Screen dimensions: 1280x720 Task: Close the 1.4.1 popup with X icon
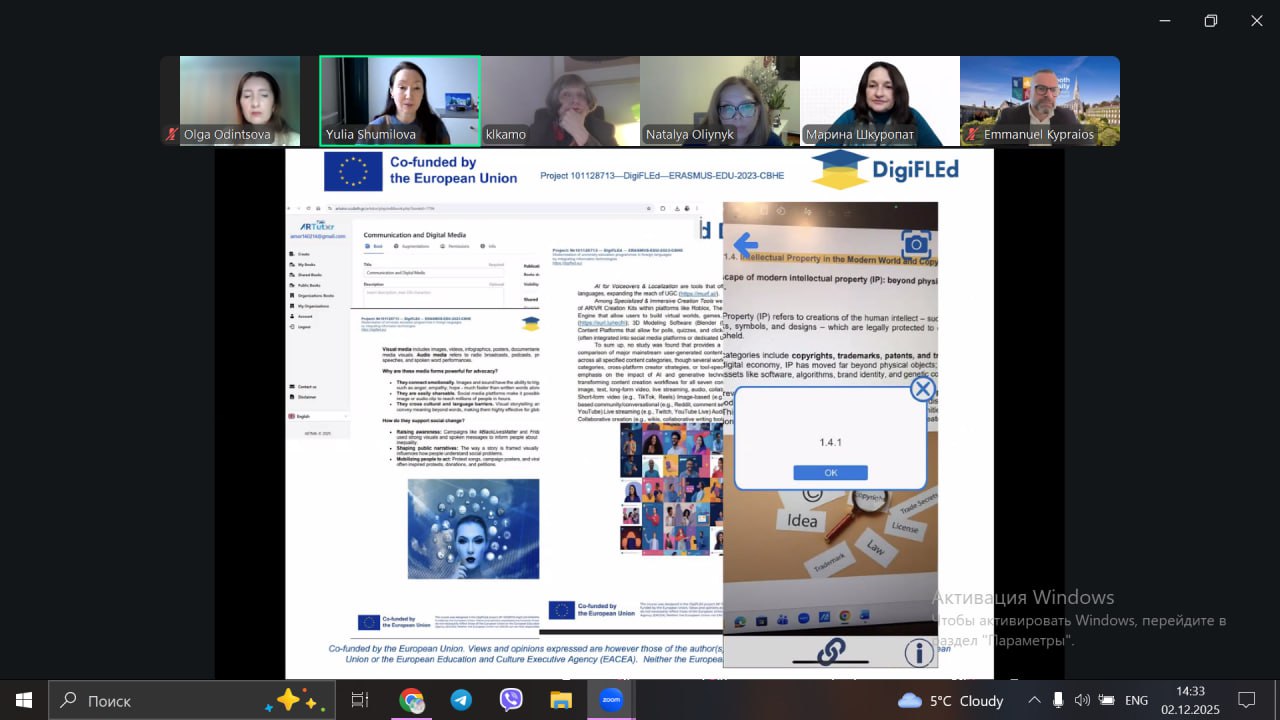(x=922, y=389)
